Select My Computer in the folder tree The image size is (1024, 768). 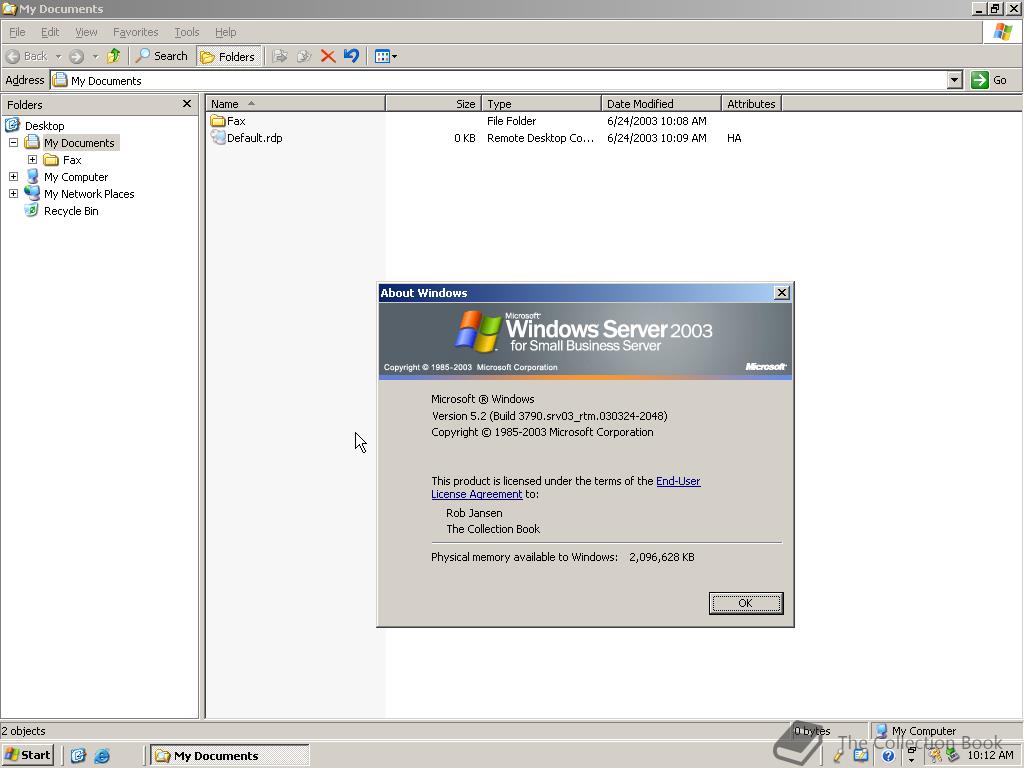click(76, 177)
